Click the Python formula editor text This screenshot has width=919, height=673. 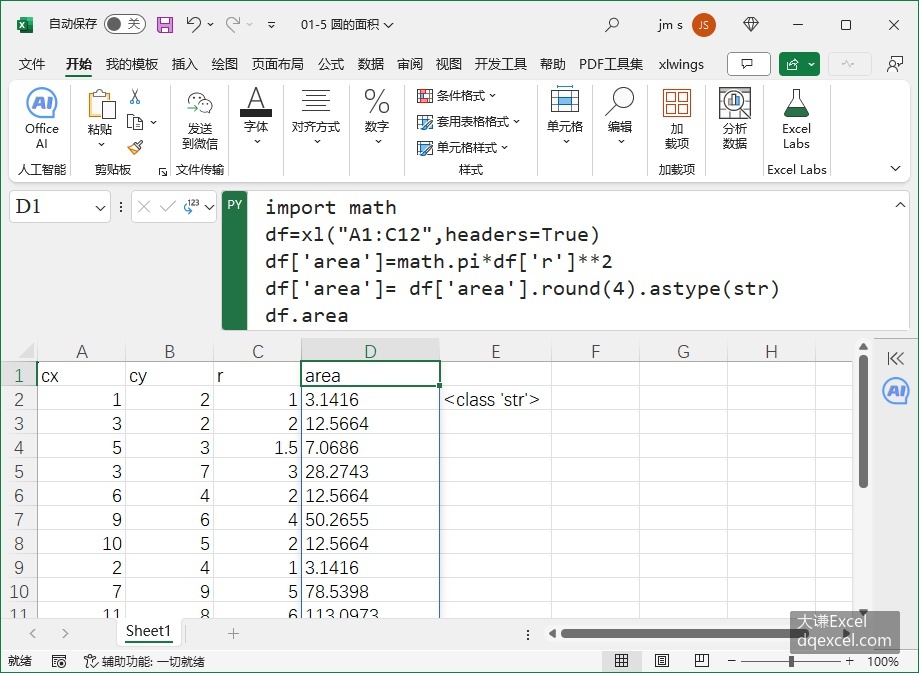click(x=522, y=261)
